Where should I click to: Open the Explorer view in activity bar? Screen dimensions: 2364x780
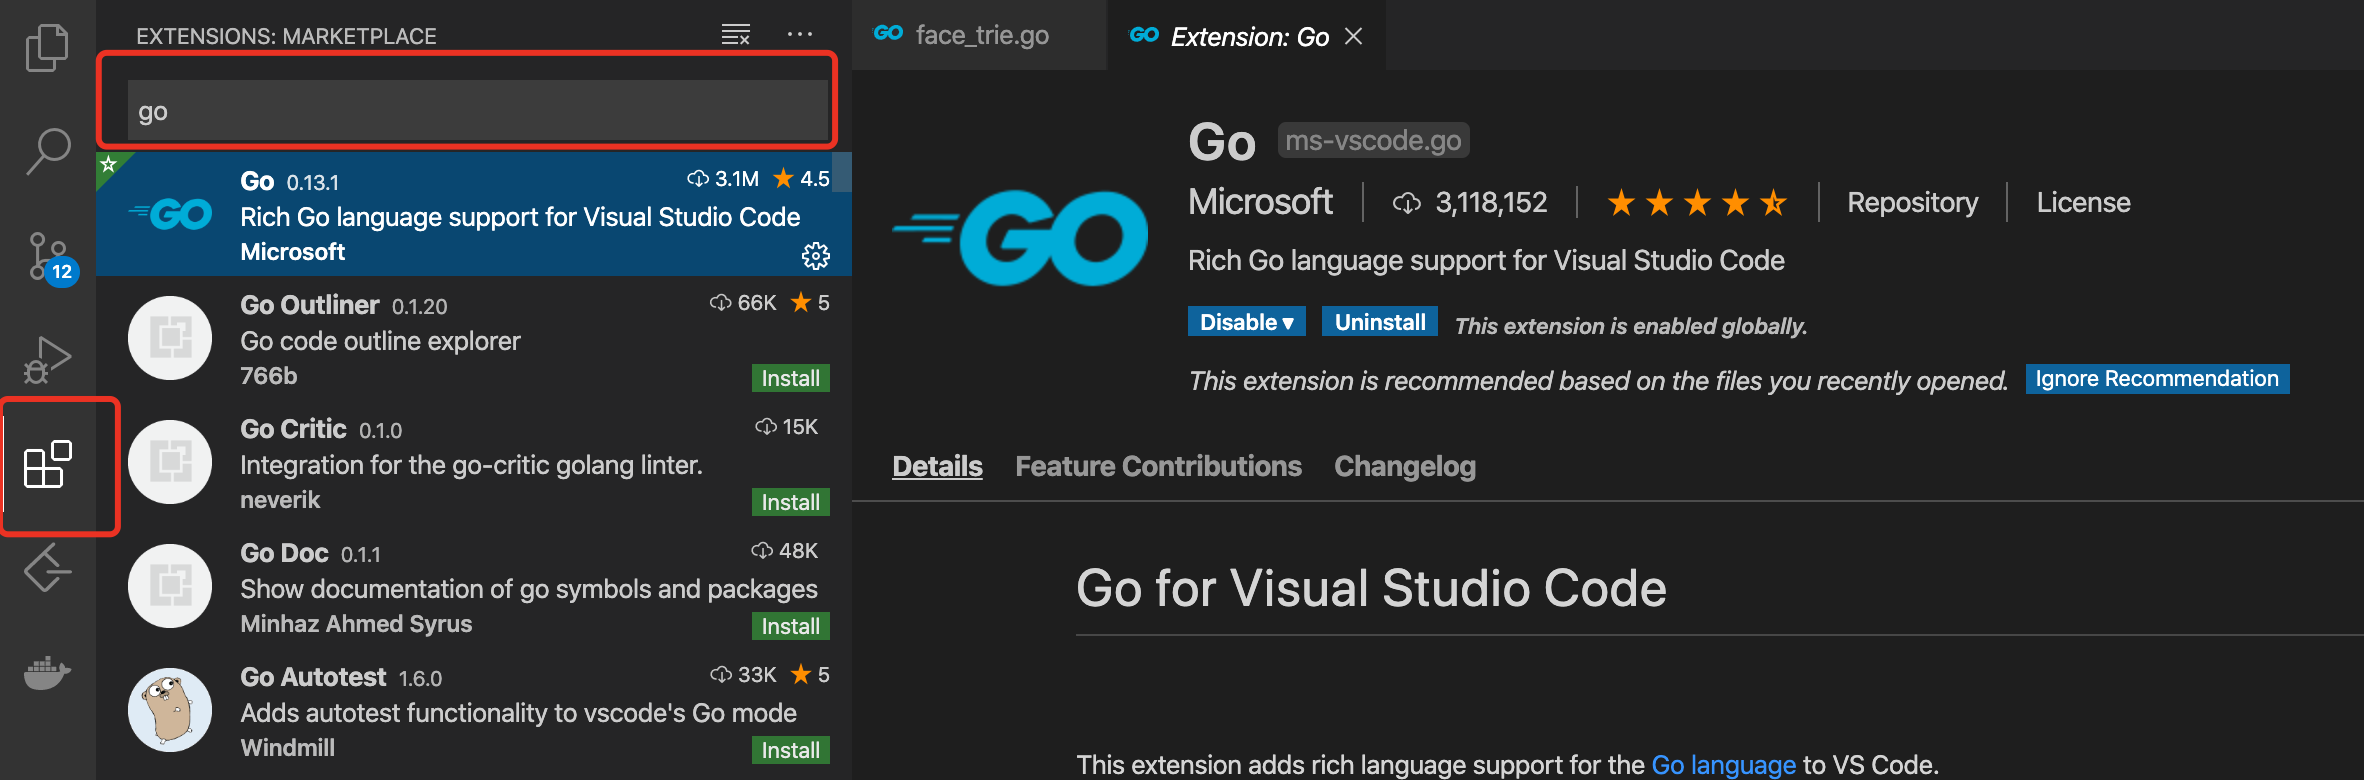(47, 47)
